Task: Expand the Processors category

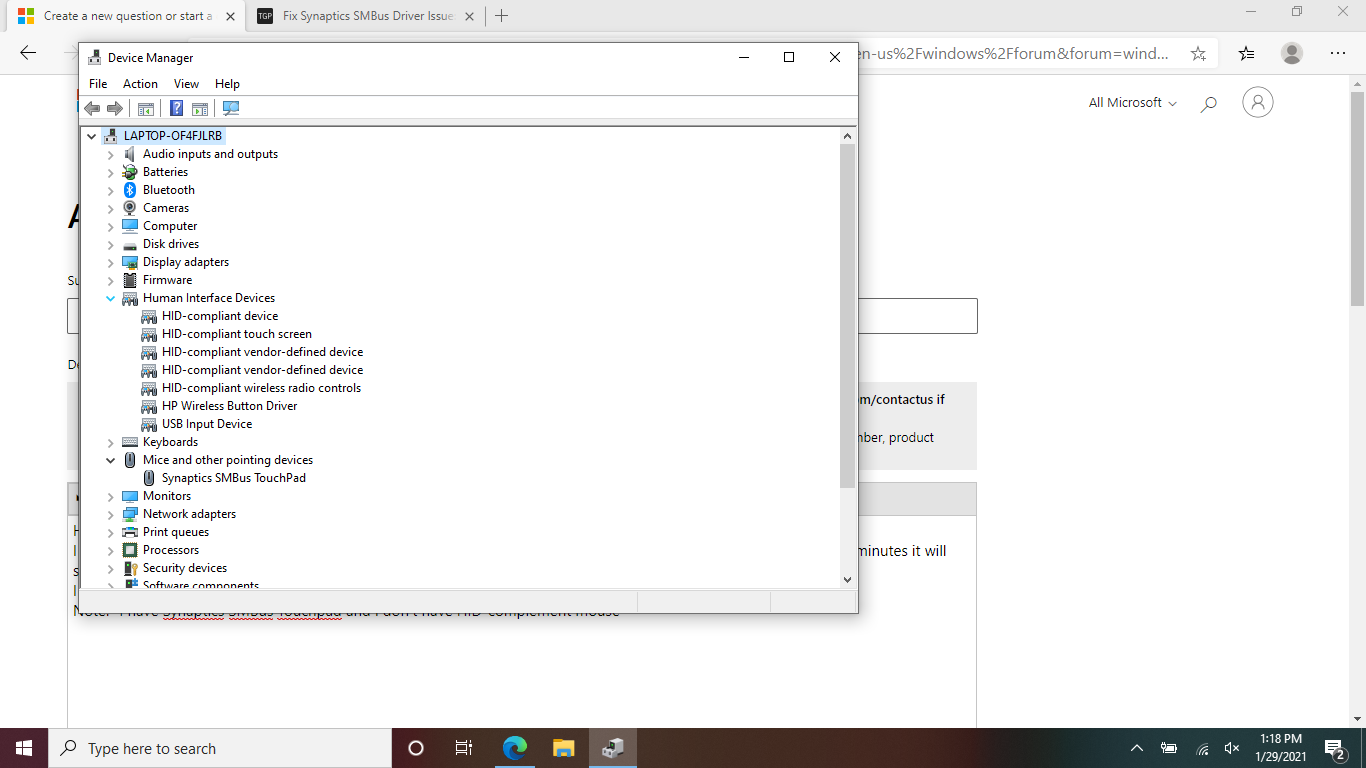Action: pos(111,550)
